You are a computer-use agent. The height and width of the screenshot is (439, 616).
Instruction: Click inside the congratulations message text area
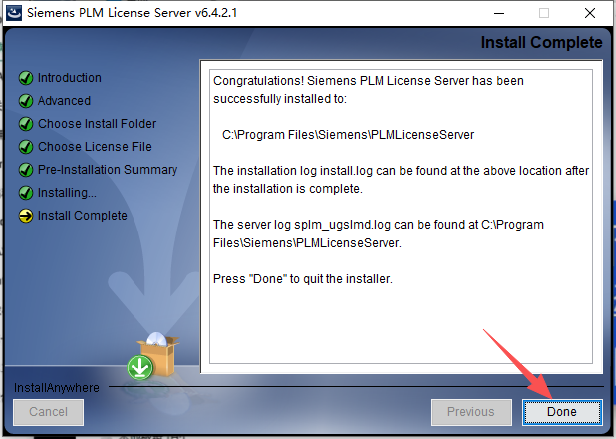[401, 217]
